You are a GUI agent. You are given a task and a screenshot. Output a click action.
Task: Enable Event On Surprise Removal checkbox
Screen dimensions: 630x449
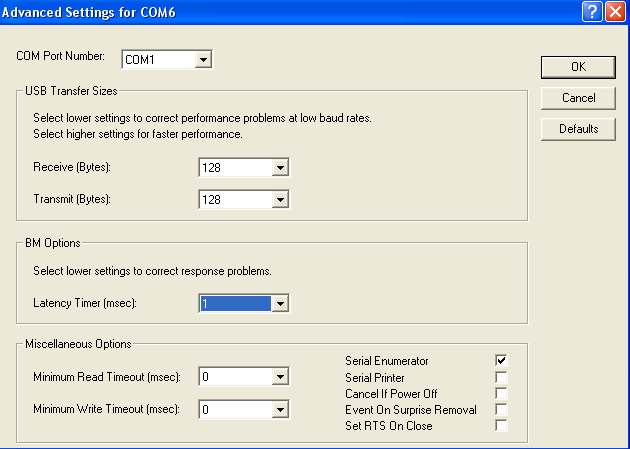(501, 410)
